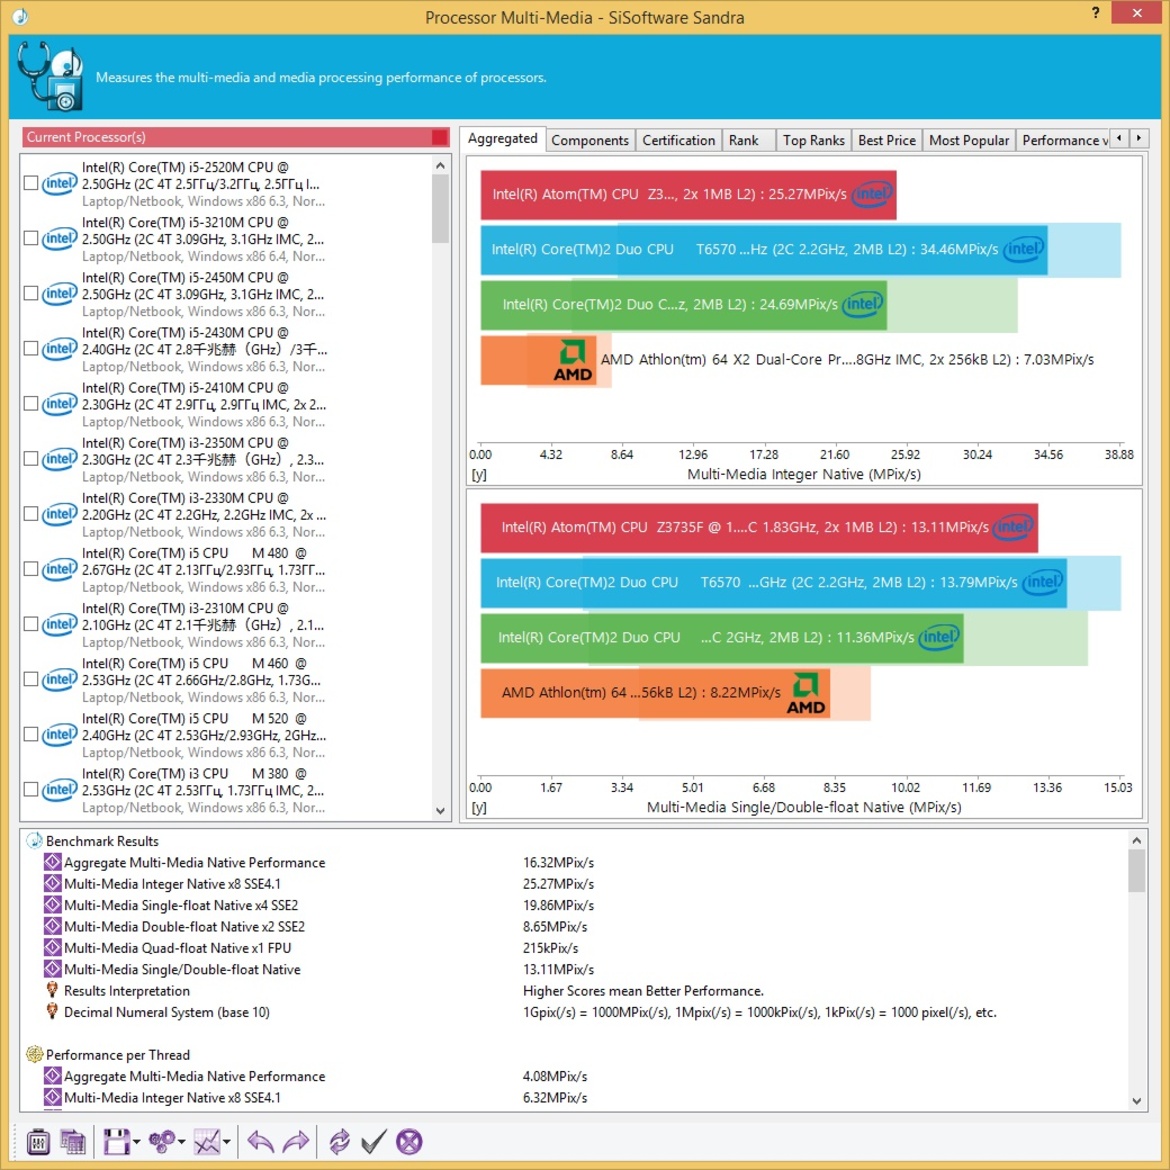Viewport: 1170px width, 1170px height.
Task: Check the Core i5-2520M processor checkbox
Action: 31,184
